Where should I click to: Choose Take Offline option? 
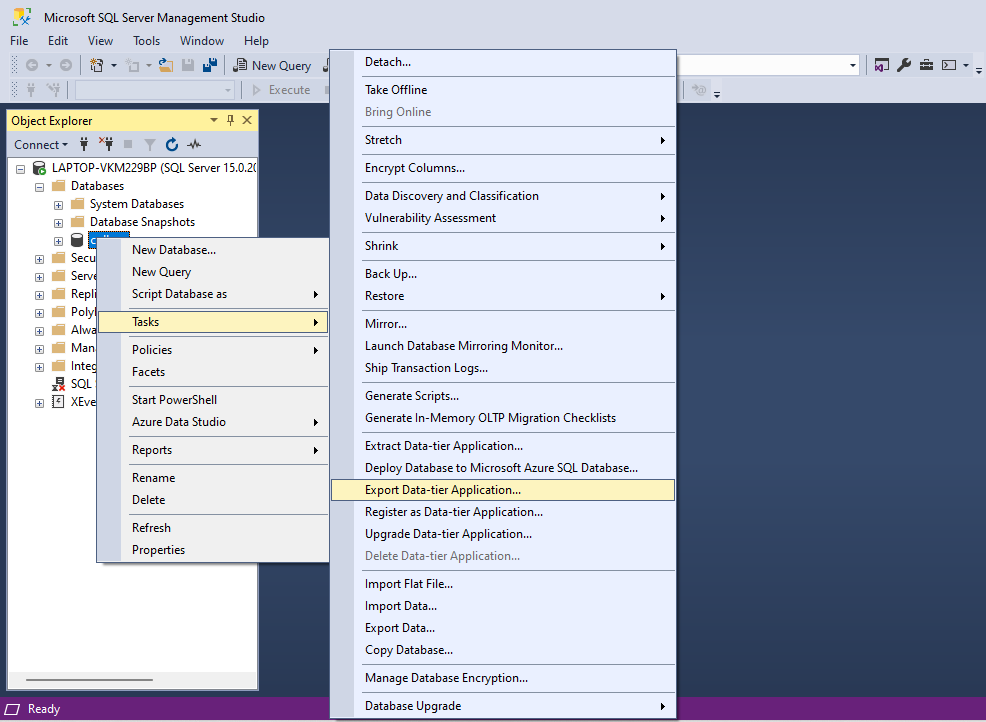[x=502, y=90]
